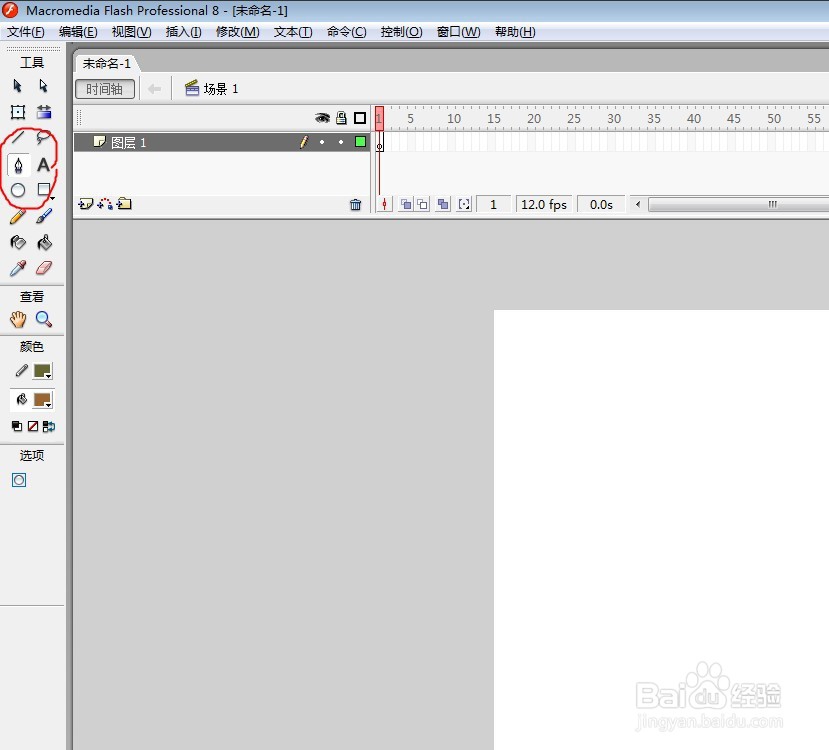The height and width of the screenshot is (750, 829).
Task: Toggle Edit Multiple Frames
Action: 443,205
